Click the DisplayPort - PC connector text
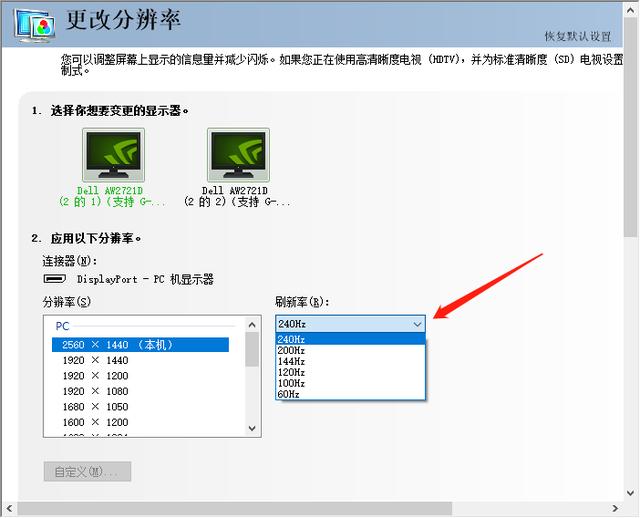 (x=145, y=279)
